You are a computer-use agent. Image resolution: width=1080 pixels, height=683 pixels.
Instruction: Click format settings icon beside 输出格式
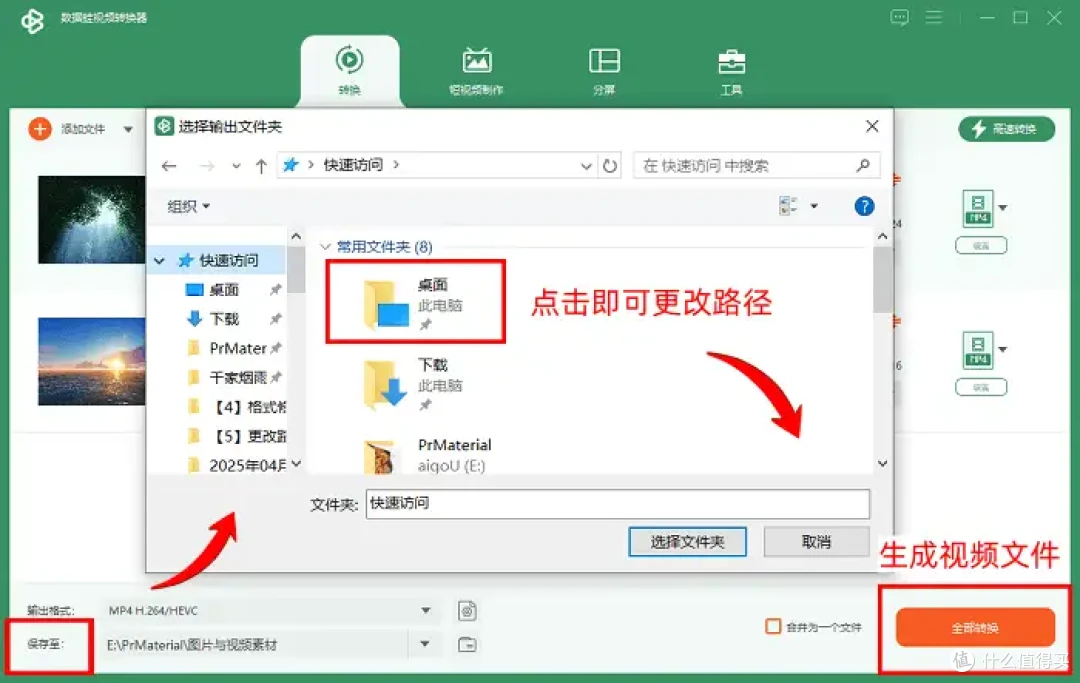tap(468, 611)
